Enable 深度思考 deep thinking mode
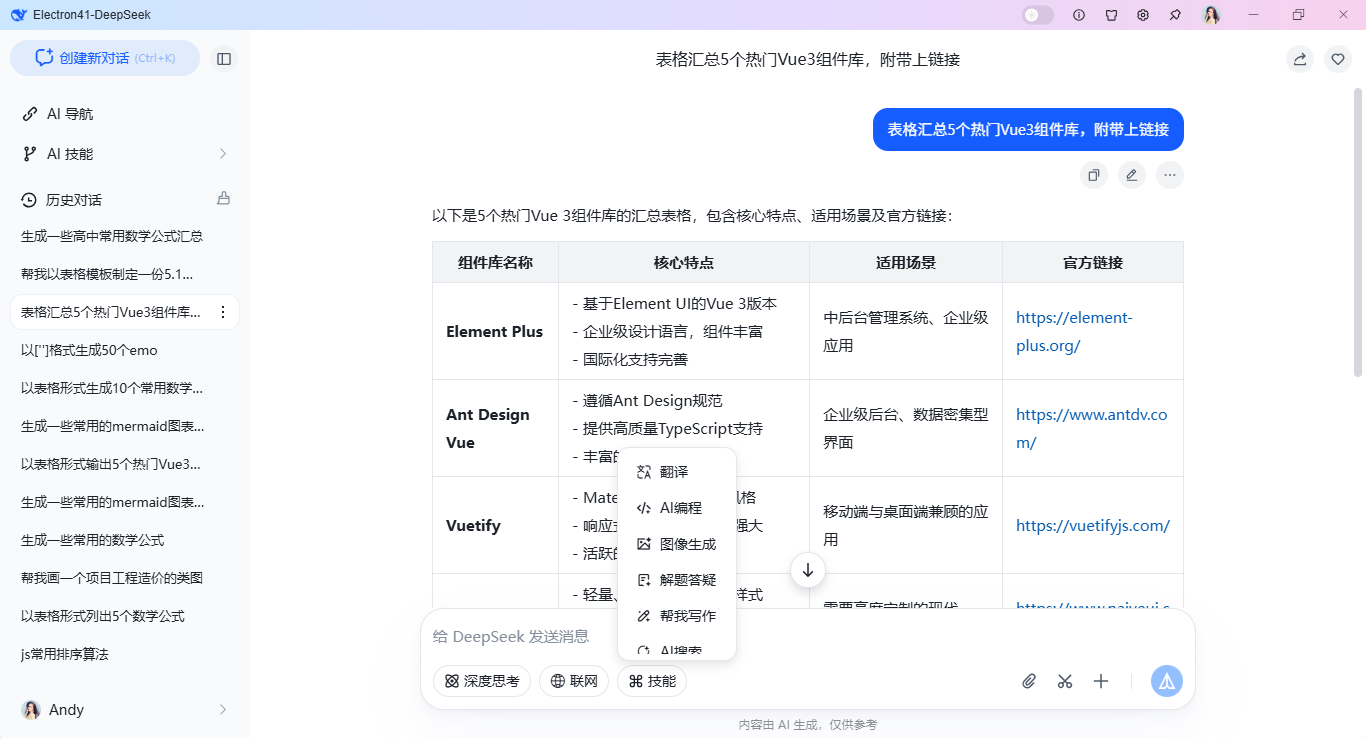This screenshot has height=738, width=1366. [x=481, y=681]
